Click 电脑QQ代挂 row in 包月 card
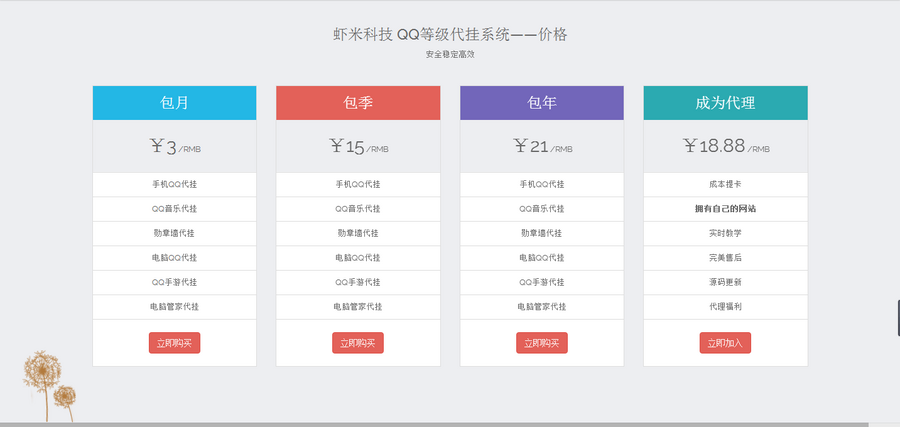900x427 pixels. (174, 258)
